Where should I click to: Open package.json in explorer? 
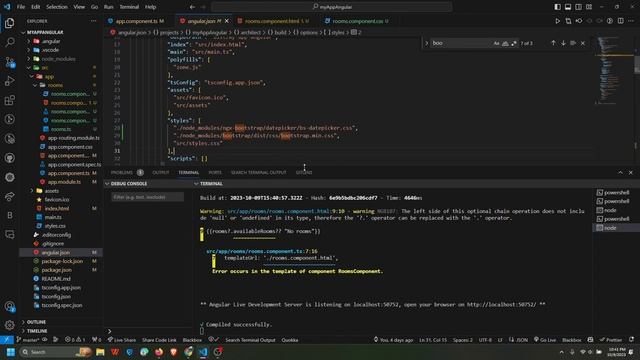(x=56, y=270)
